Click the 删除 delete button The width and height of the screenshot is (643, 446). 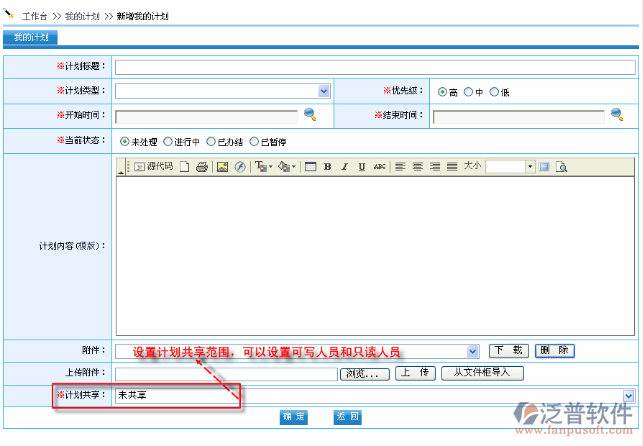[x=555, y=350]
